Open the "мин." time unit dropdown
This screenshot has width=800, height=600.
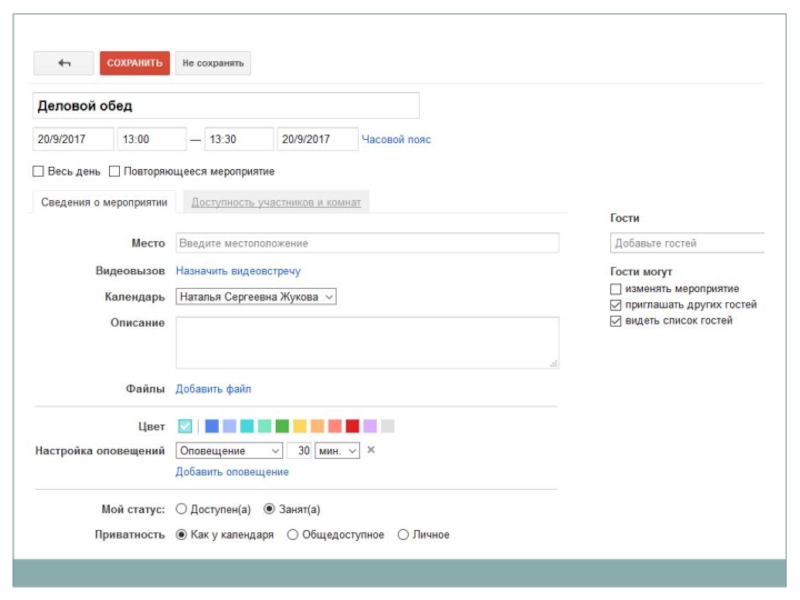click(337, 451)
